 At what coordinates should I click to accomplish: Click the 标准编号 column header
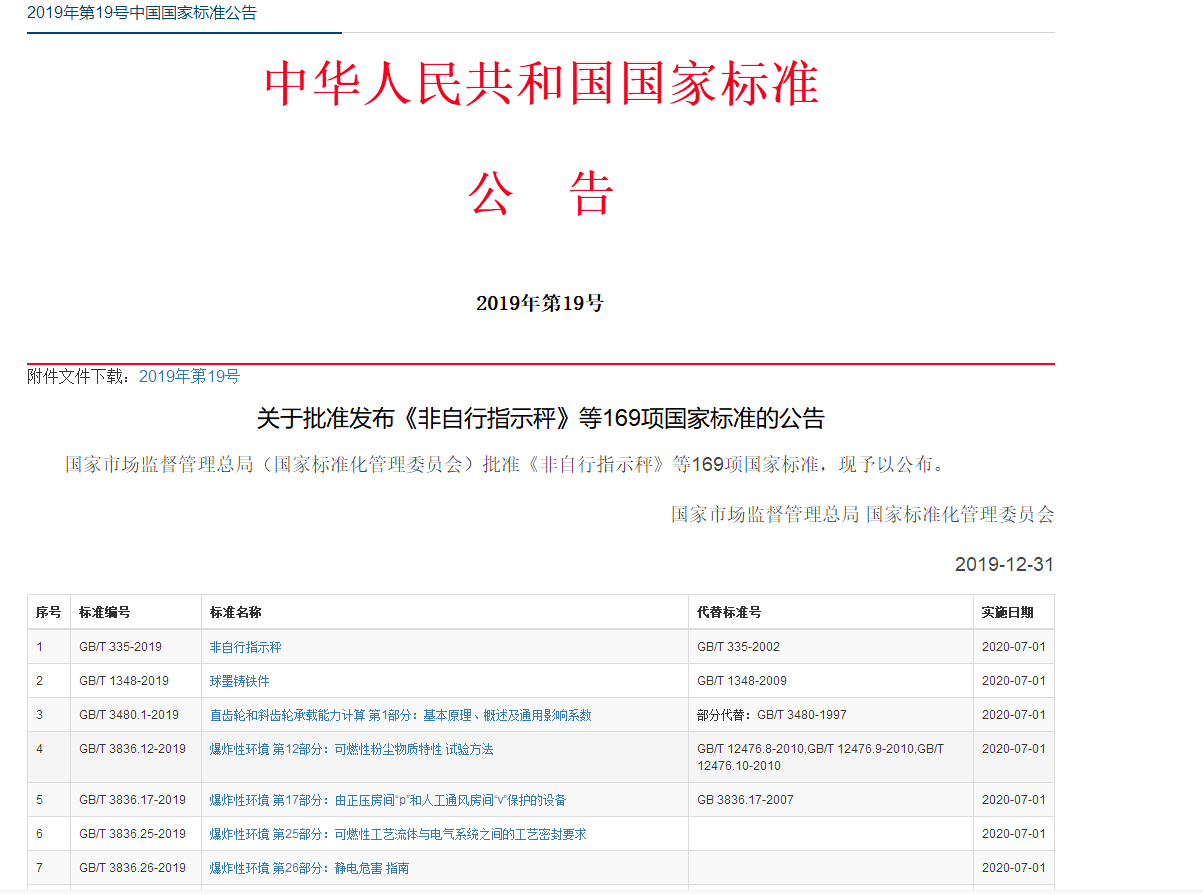(105, 612)
